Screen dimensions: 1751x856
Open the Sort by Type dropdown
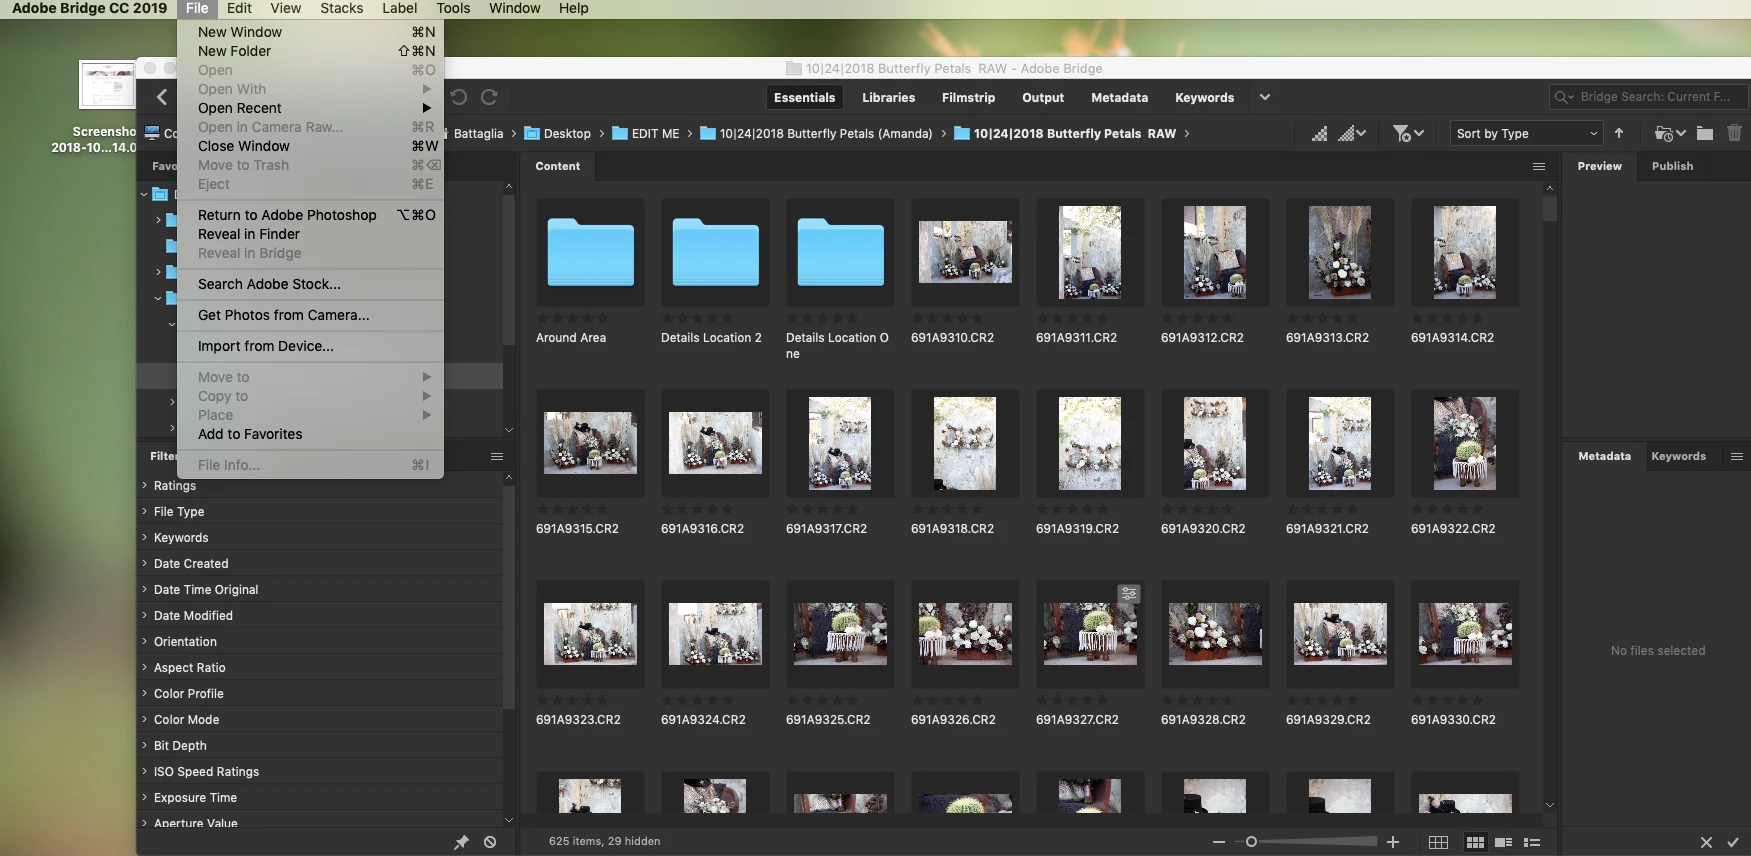(x=1527, y=133)
